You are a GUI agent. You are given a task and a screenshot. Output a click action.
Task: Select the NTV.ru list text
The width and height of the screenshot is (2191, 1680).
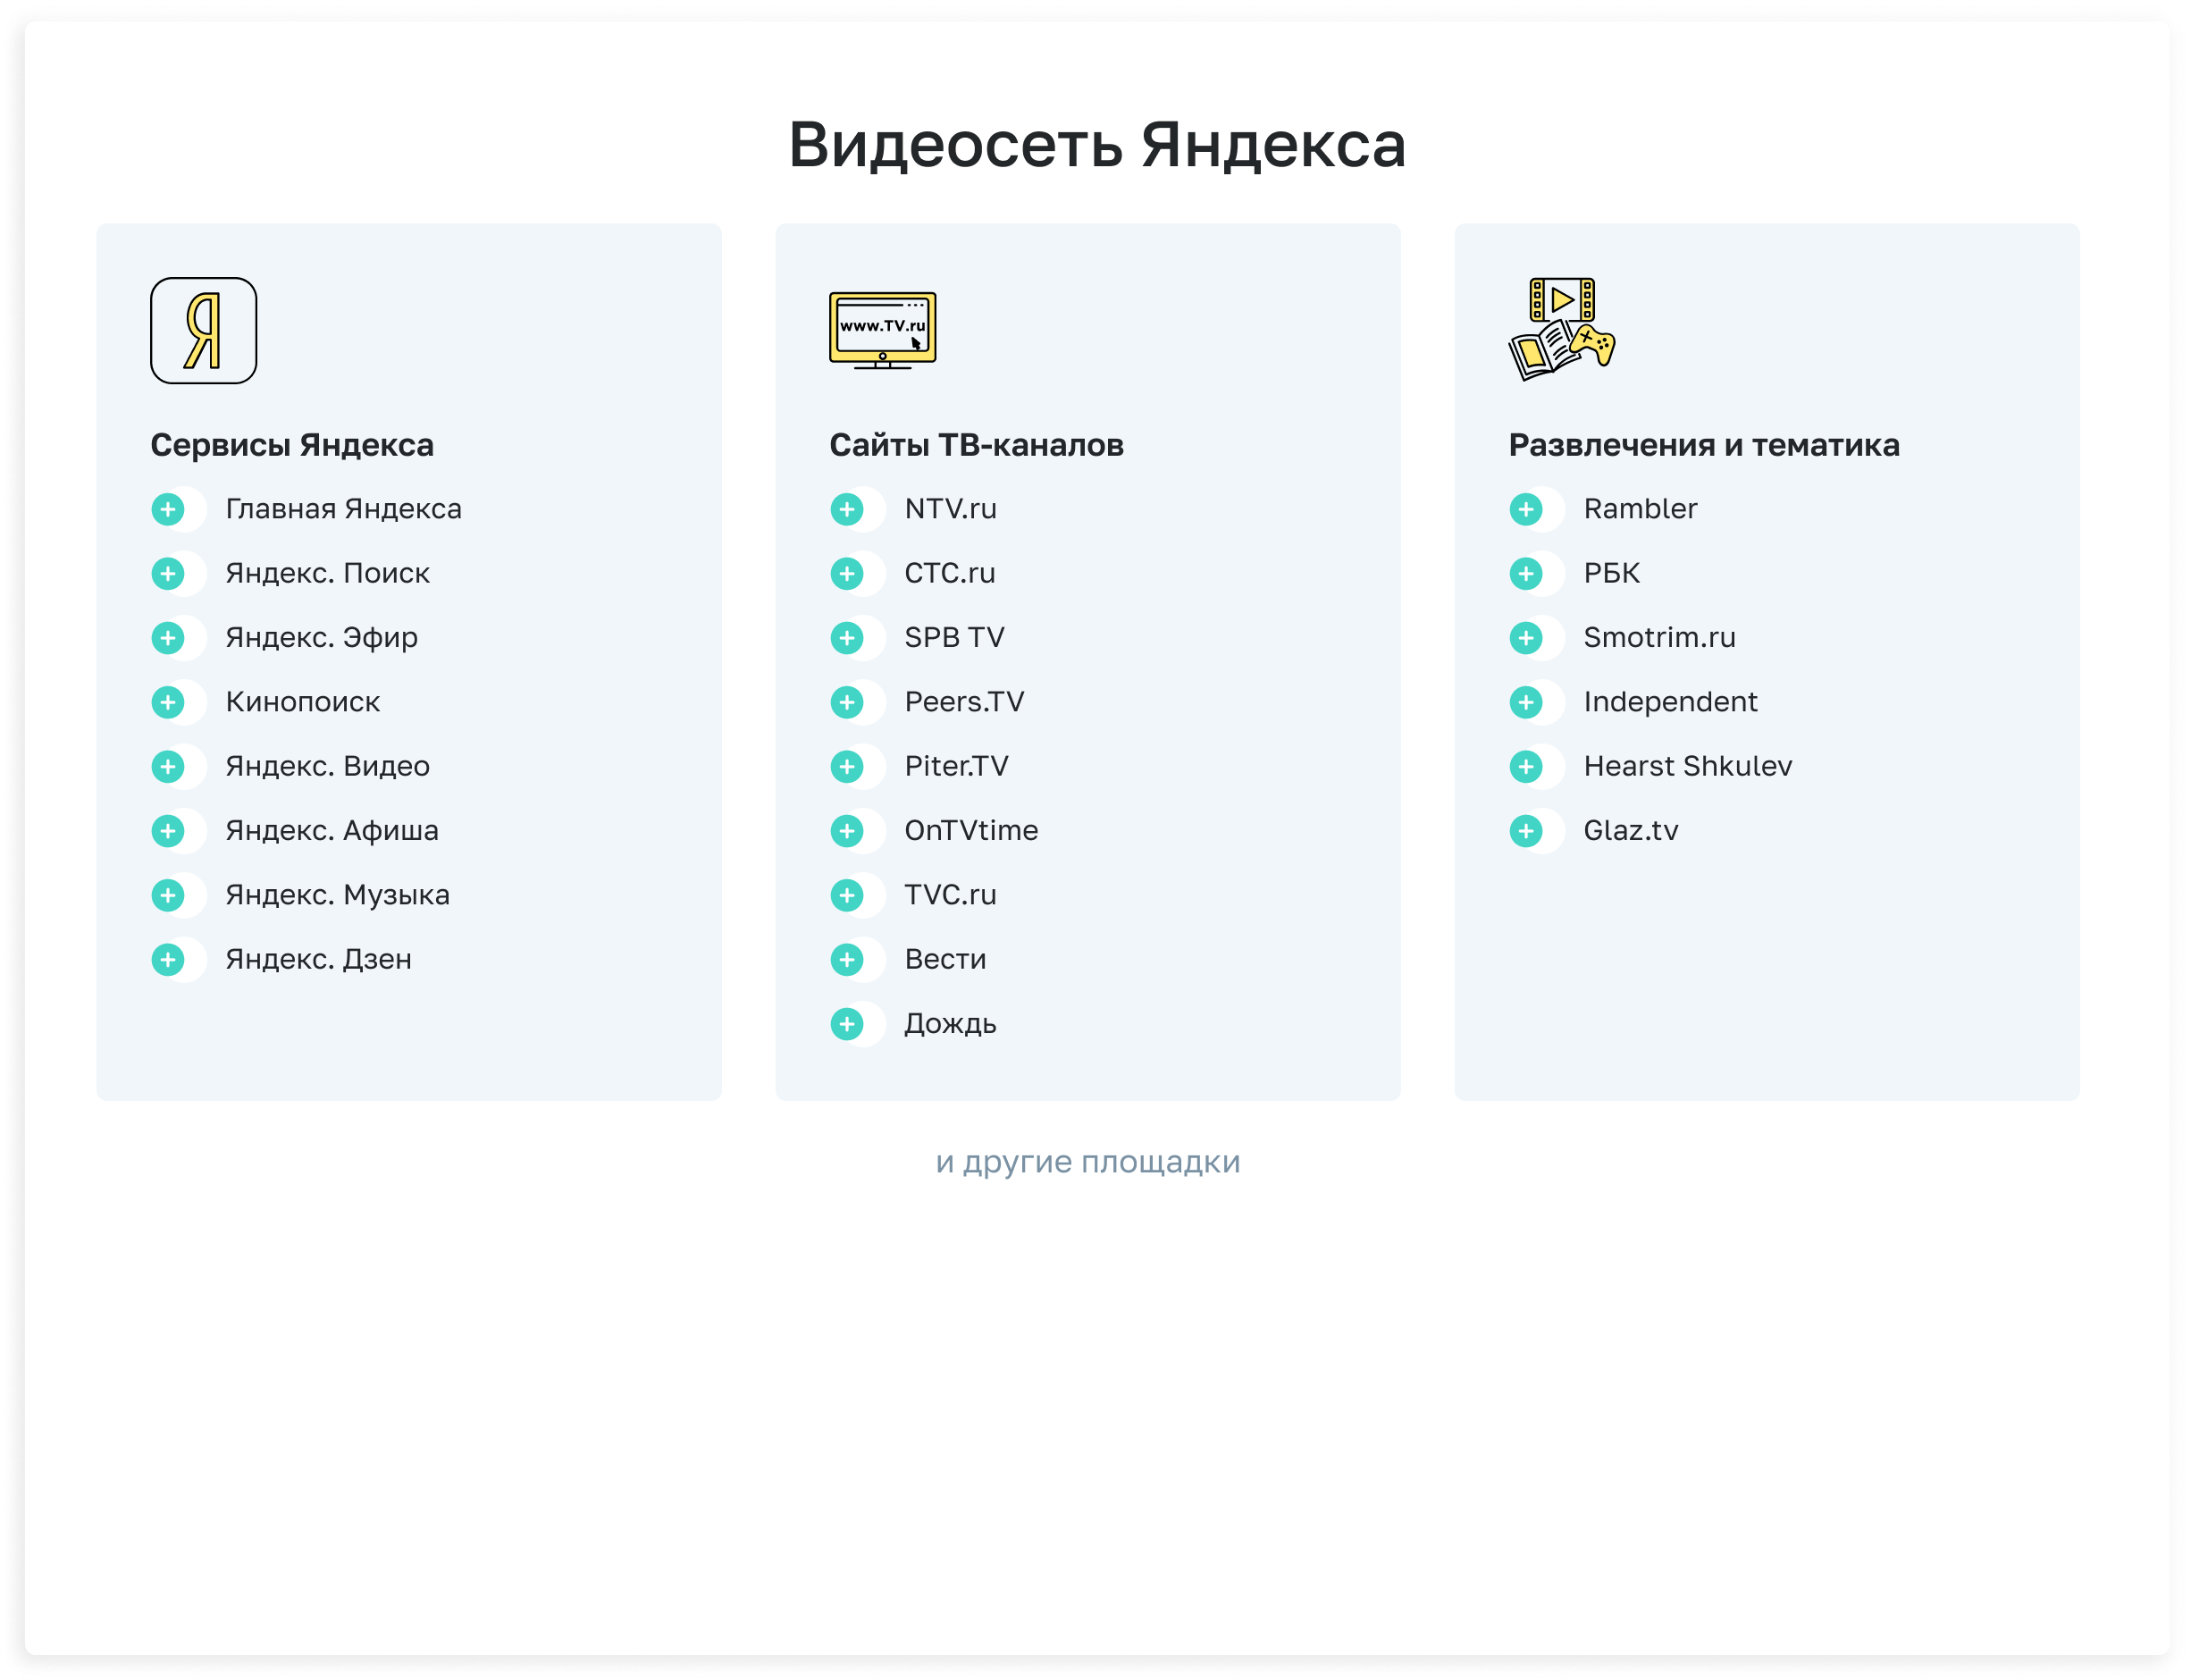tap(951, 509)
